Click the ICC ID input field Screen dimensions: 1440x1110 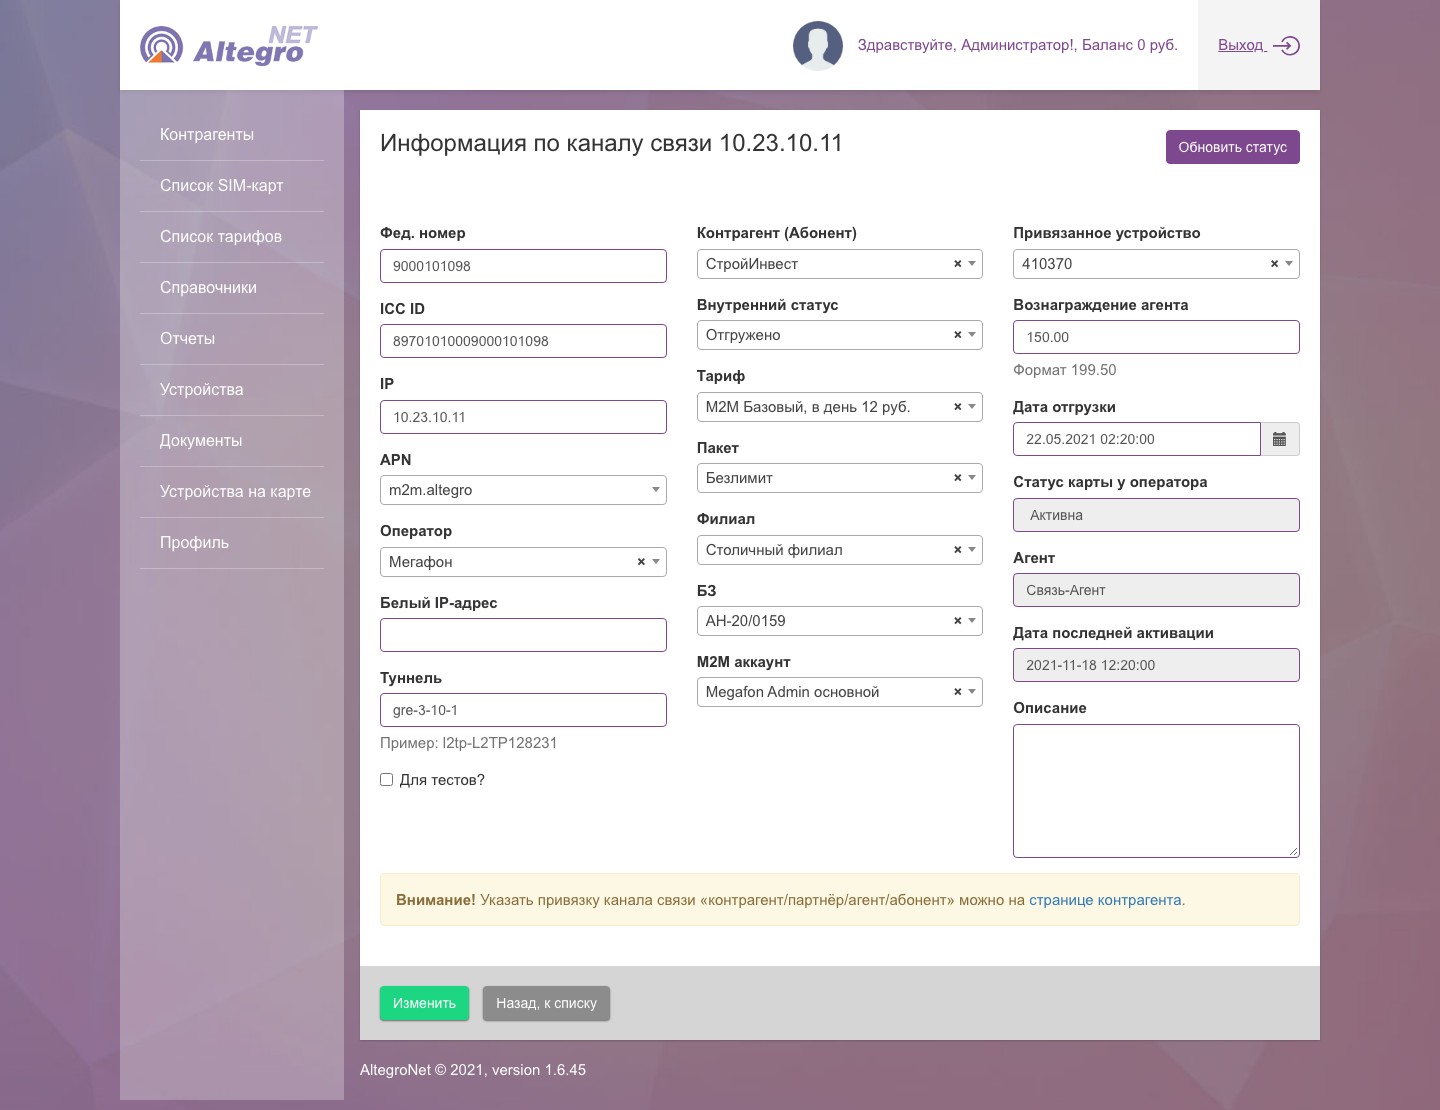[523, 341]
